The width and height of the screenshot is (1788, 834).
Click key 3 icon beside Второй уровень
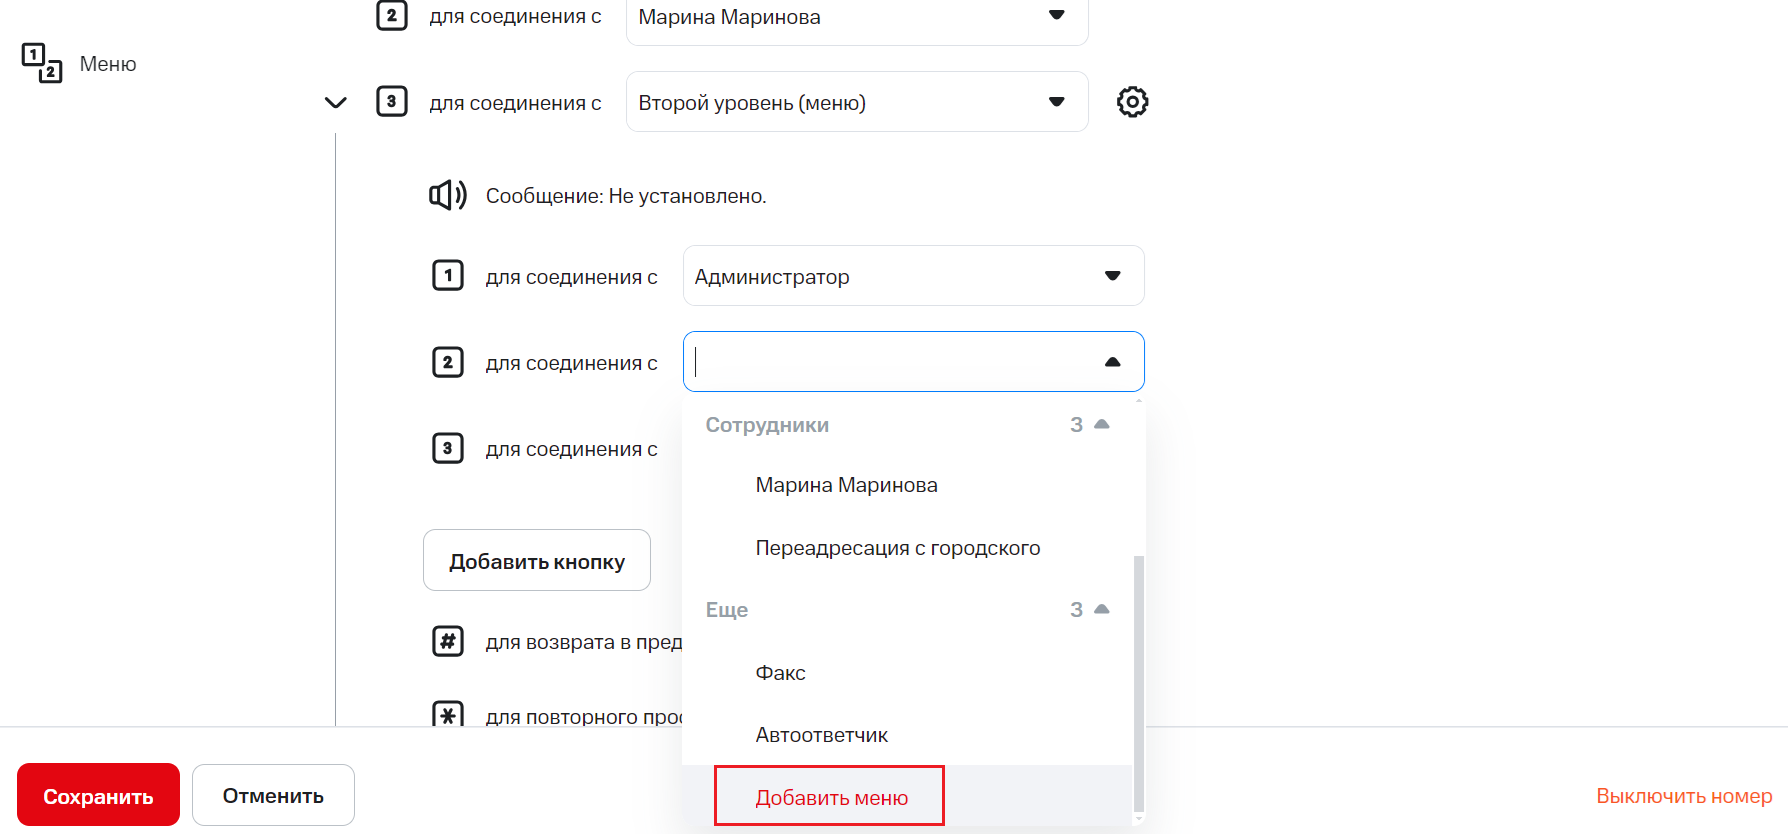392,102
